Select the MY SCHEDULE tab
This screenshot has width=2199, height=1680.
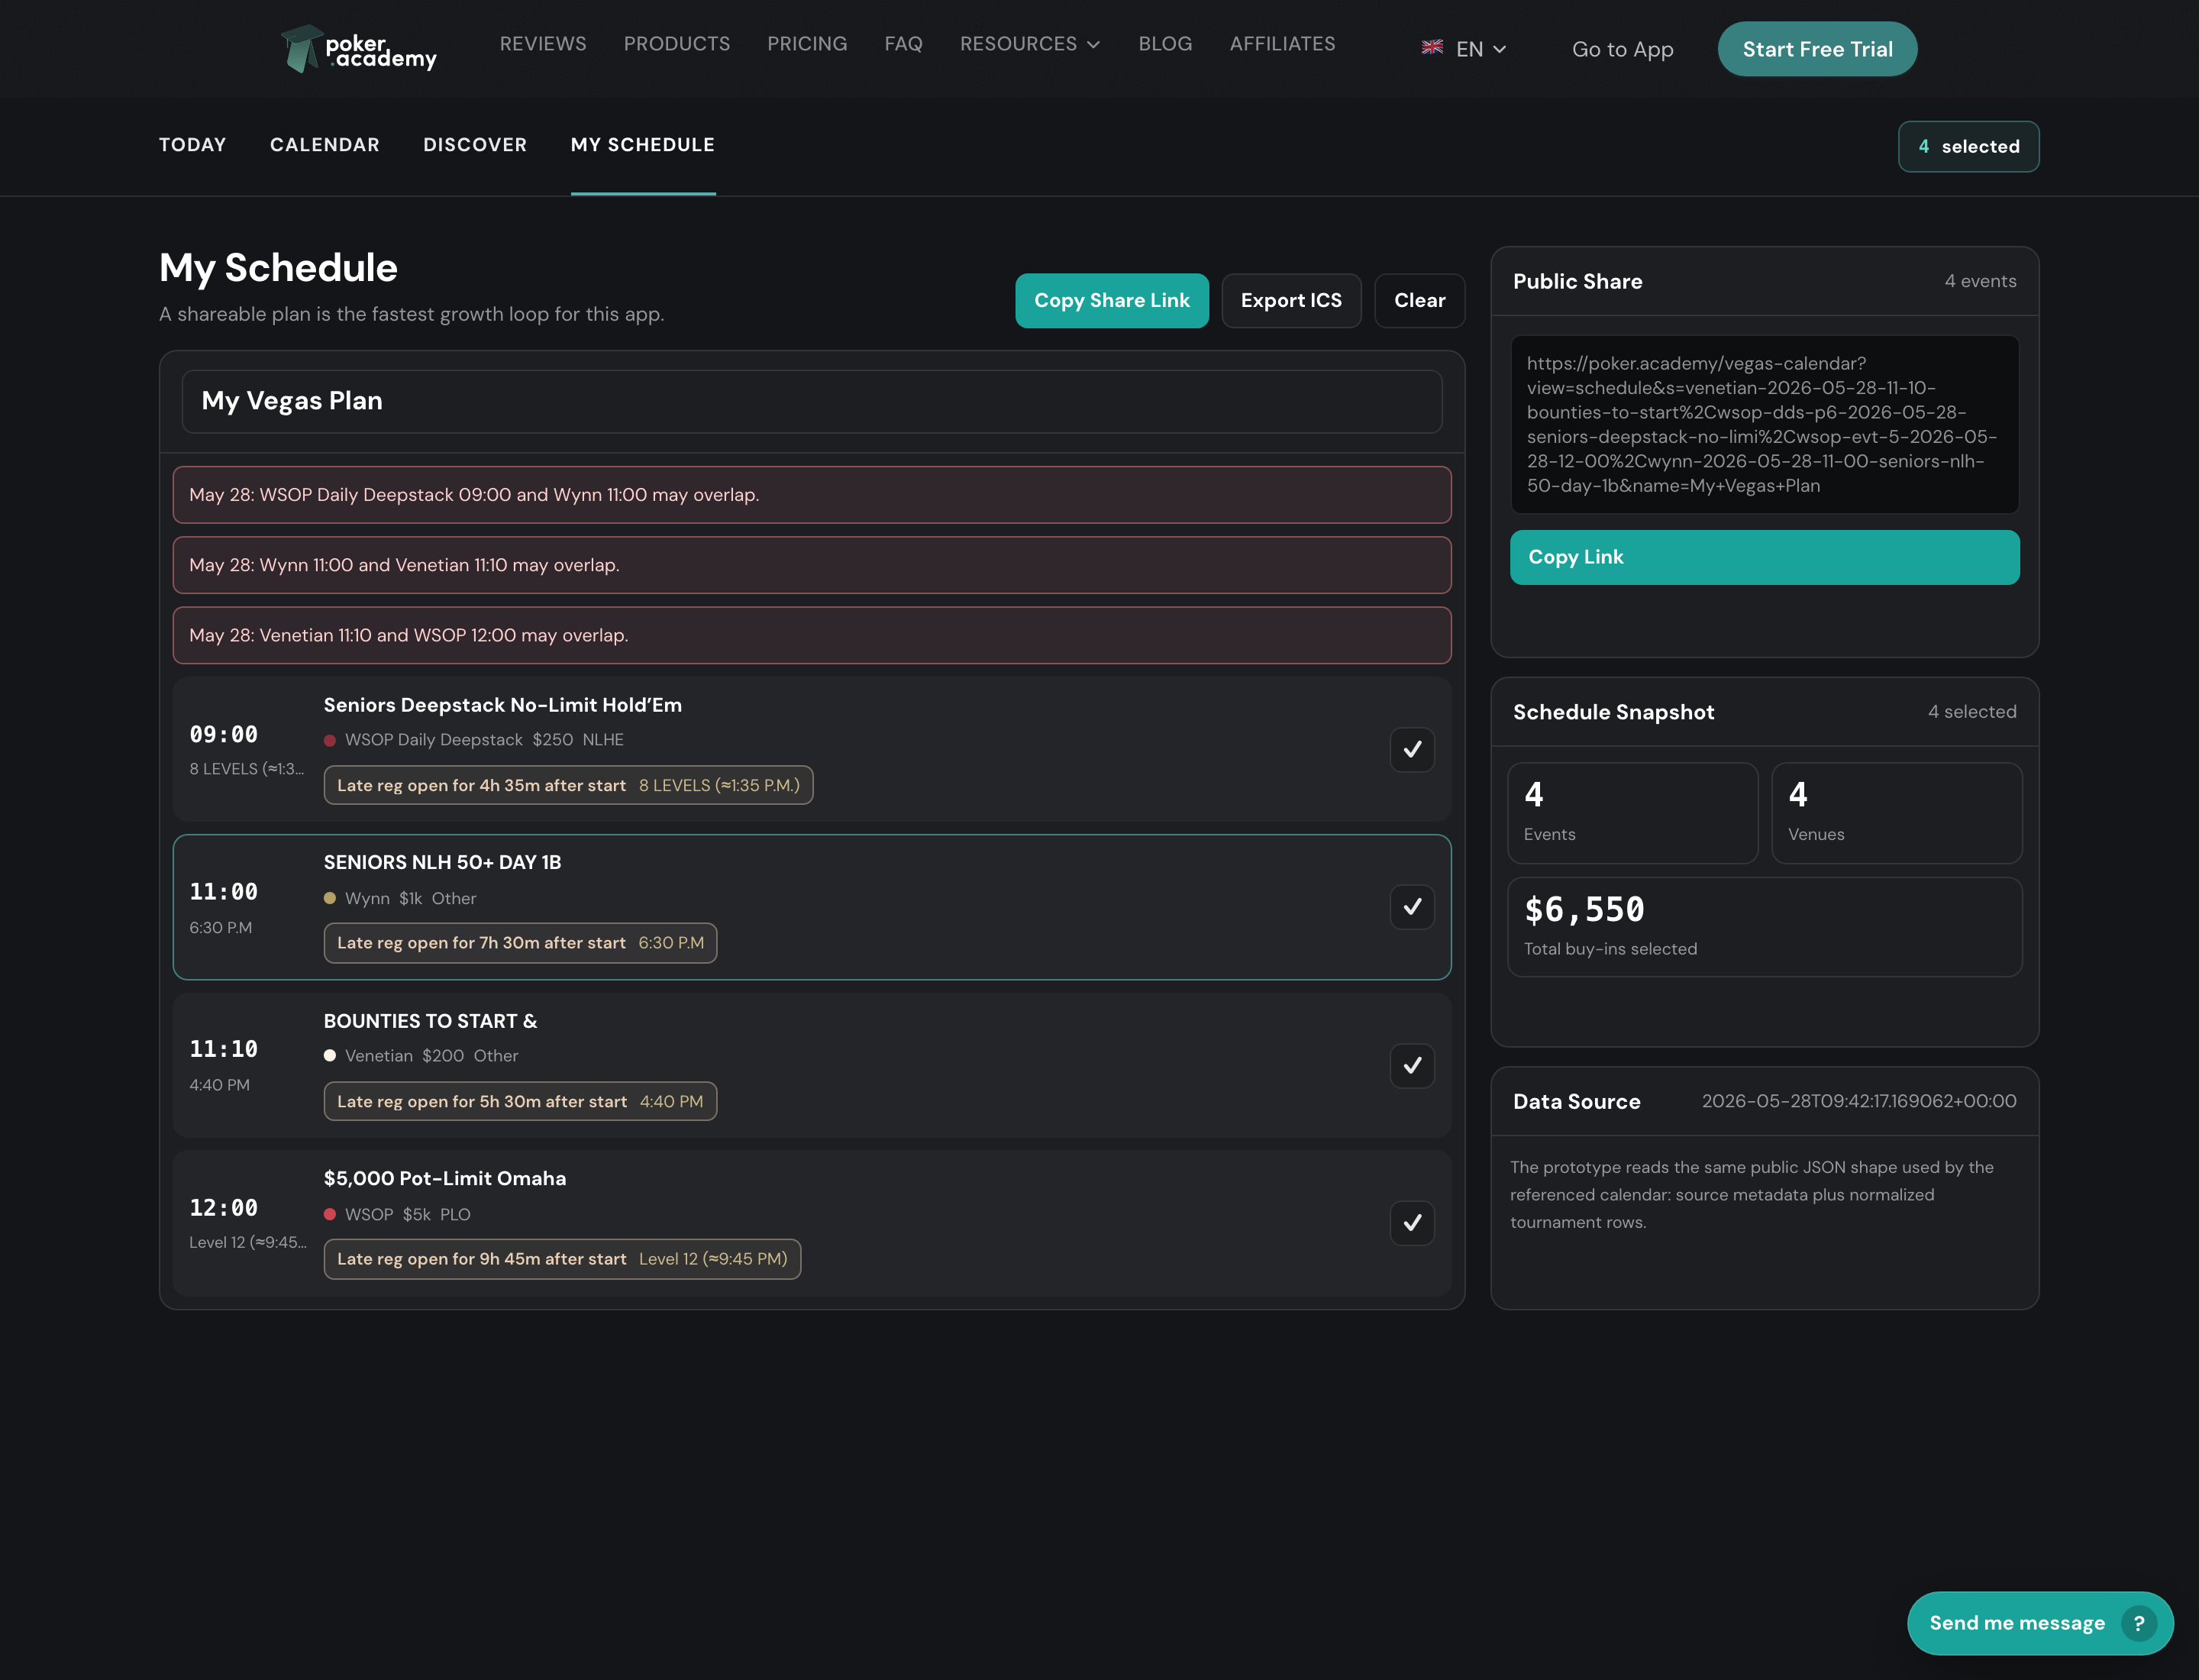point(643,145)
